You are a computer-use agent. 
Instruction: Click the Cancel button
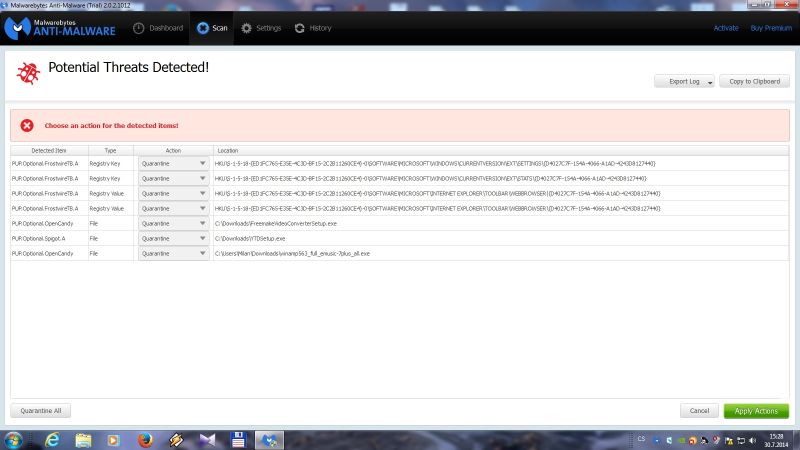click(699, 411)
